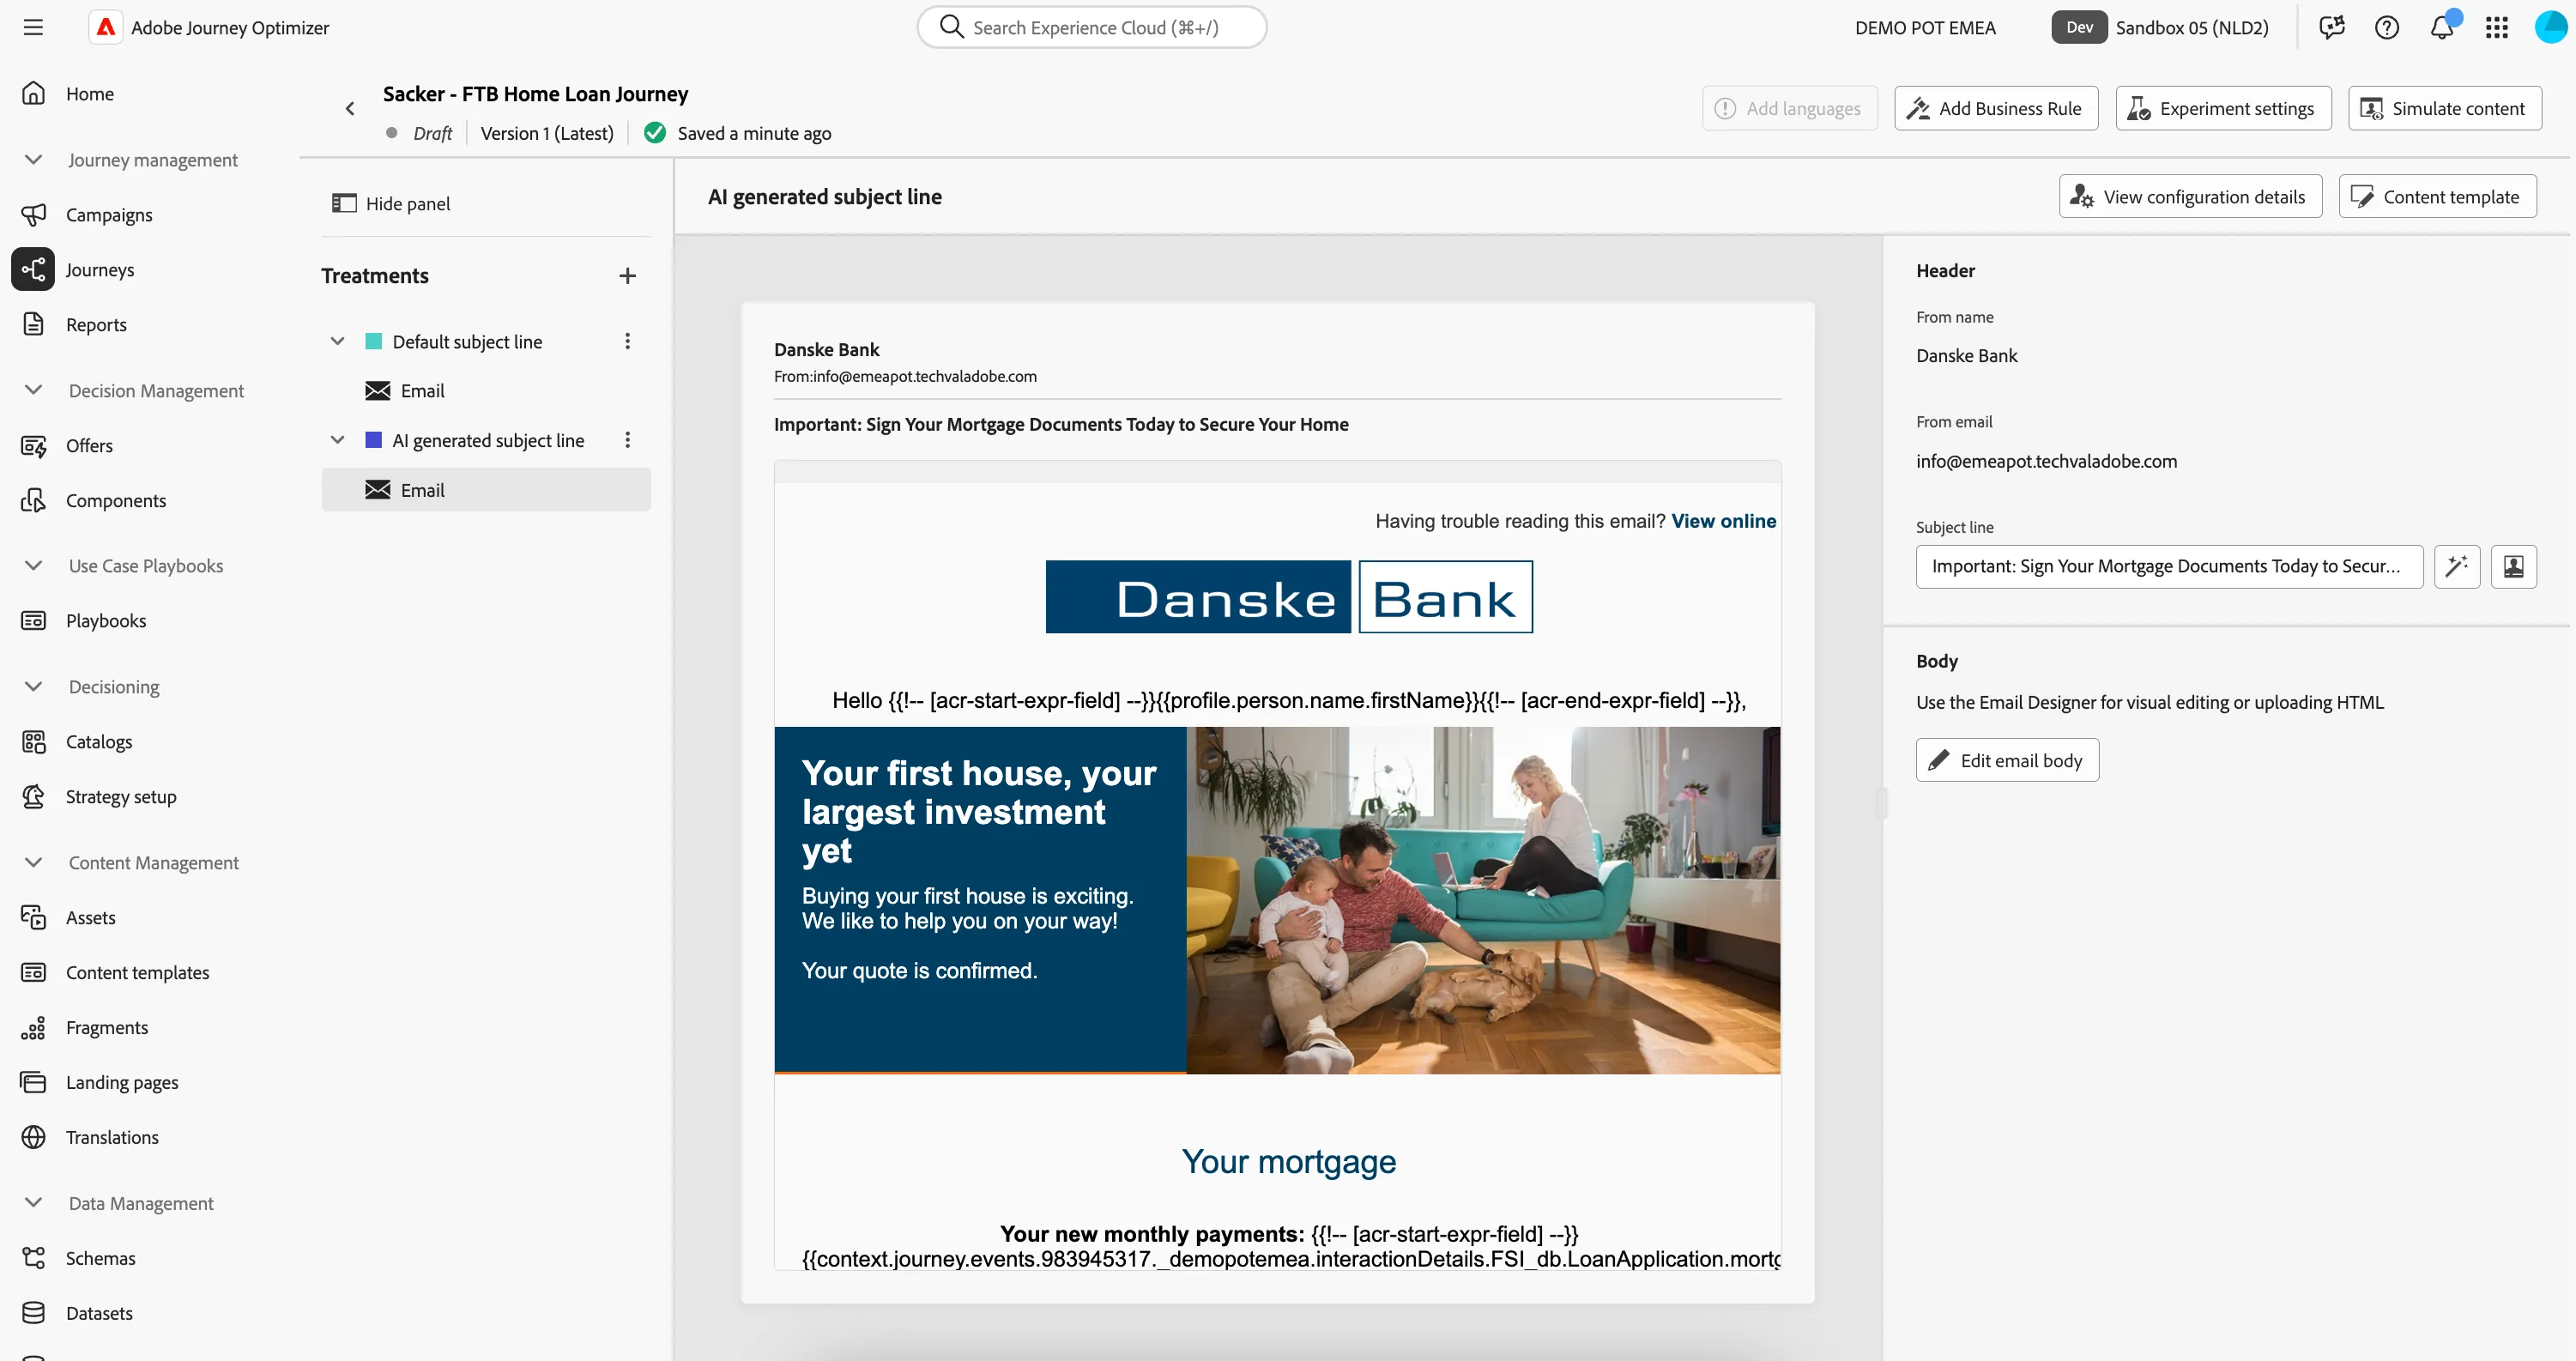The height and width of the screenshot is (1361, 2576).
Task: Open Schemas under Data Management
Action: point(100,1258)
